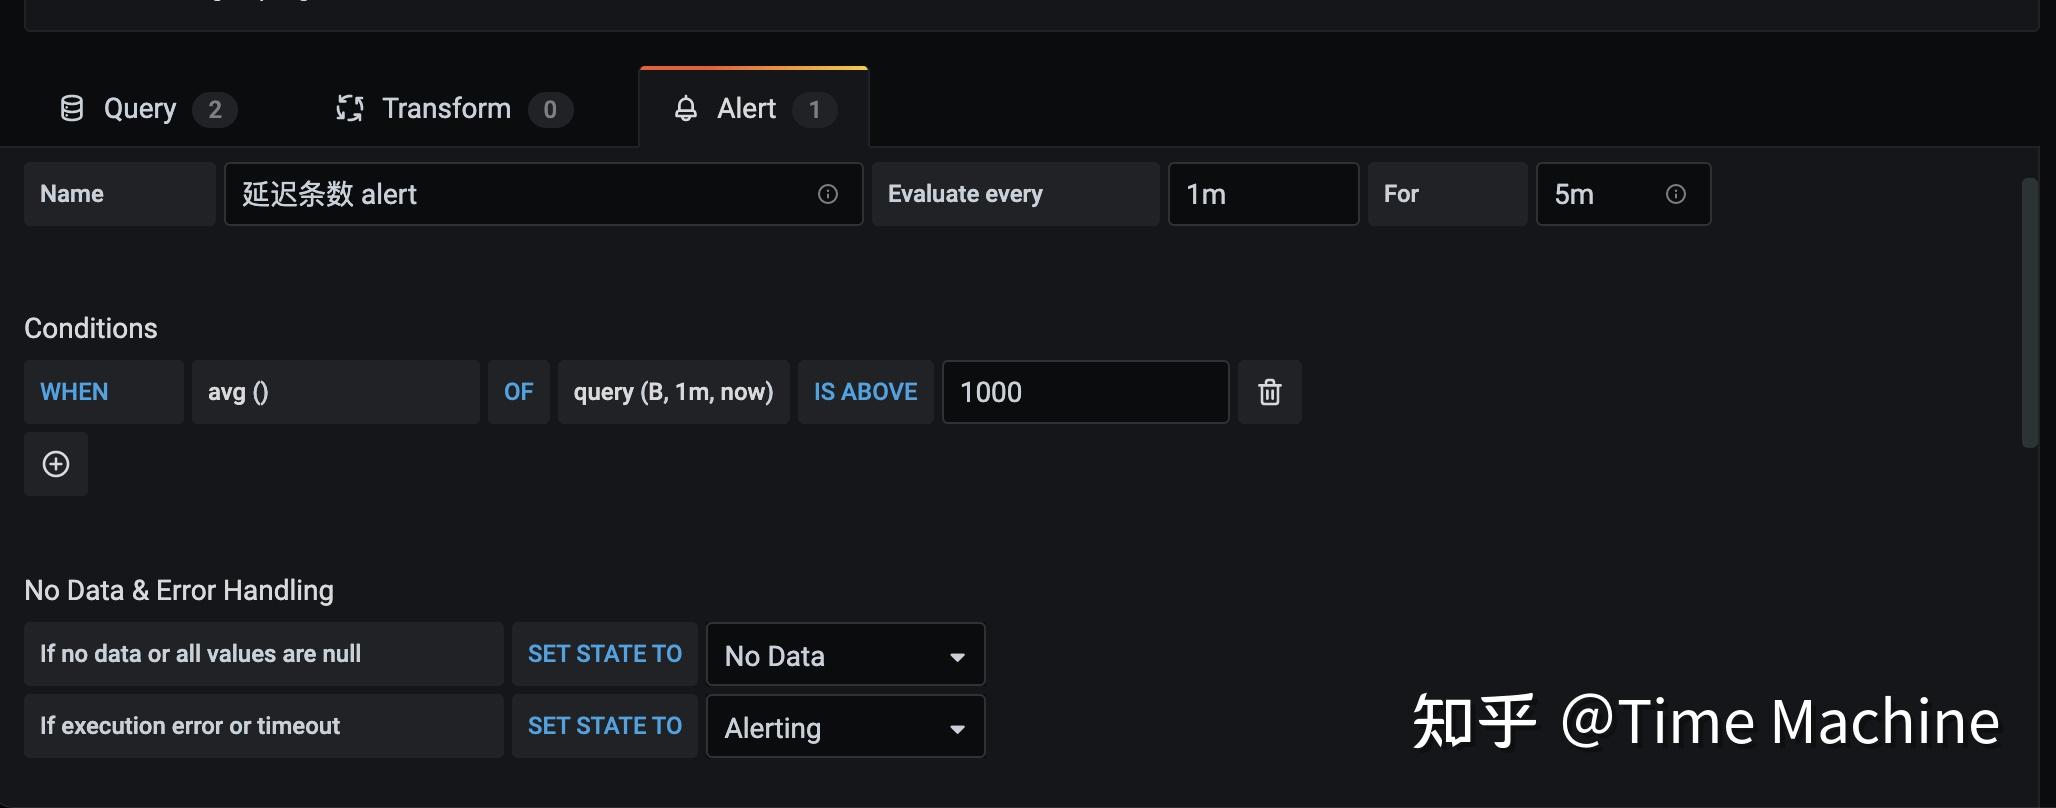This screenshot has width=2056, height=808.
Task: Open the No Data state dropdown
Action: (845, 656)
